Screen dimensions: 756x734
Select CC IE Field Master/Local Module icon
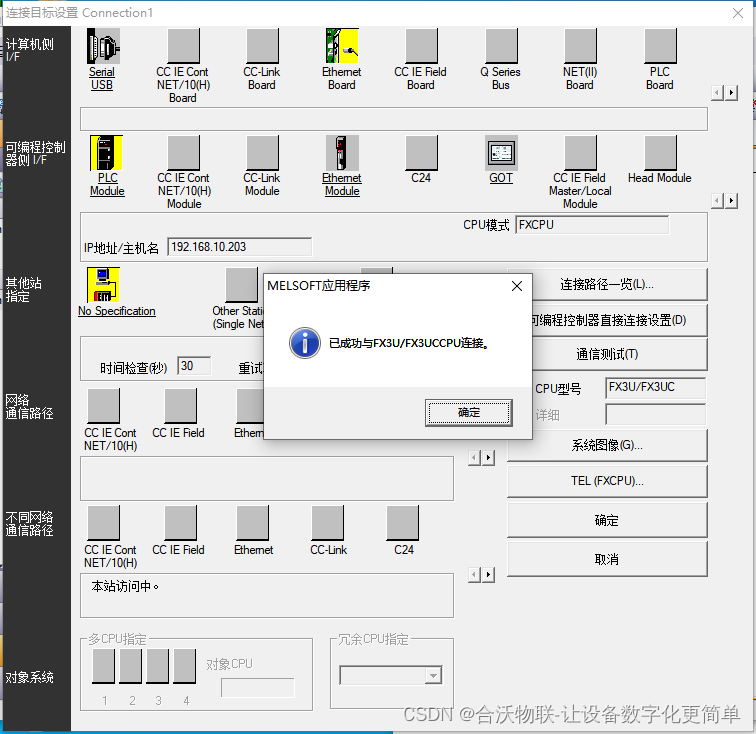[580, 153]
